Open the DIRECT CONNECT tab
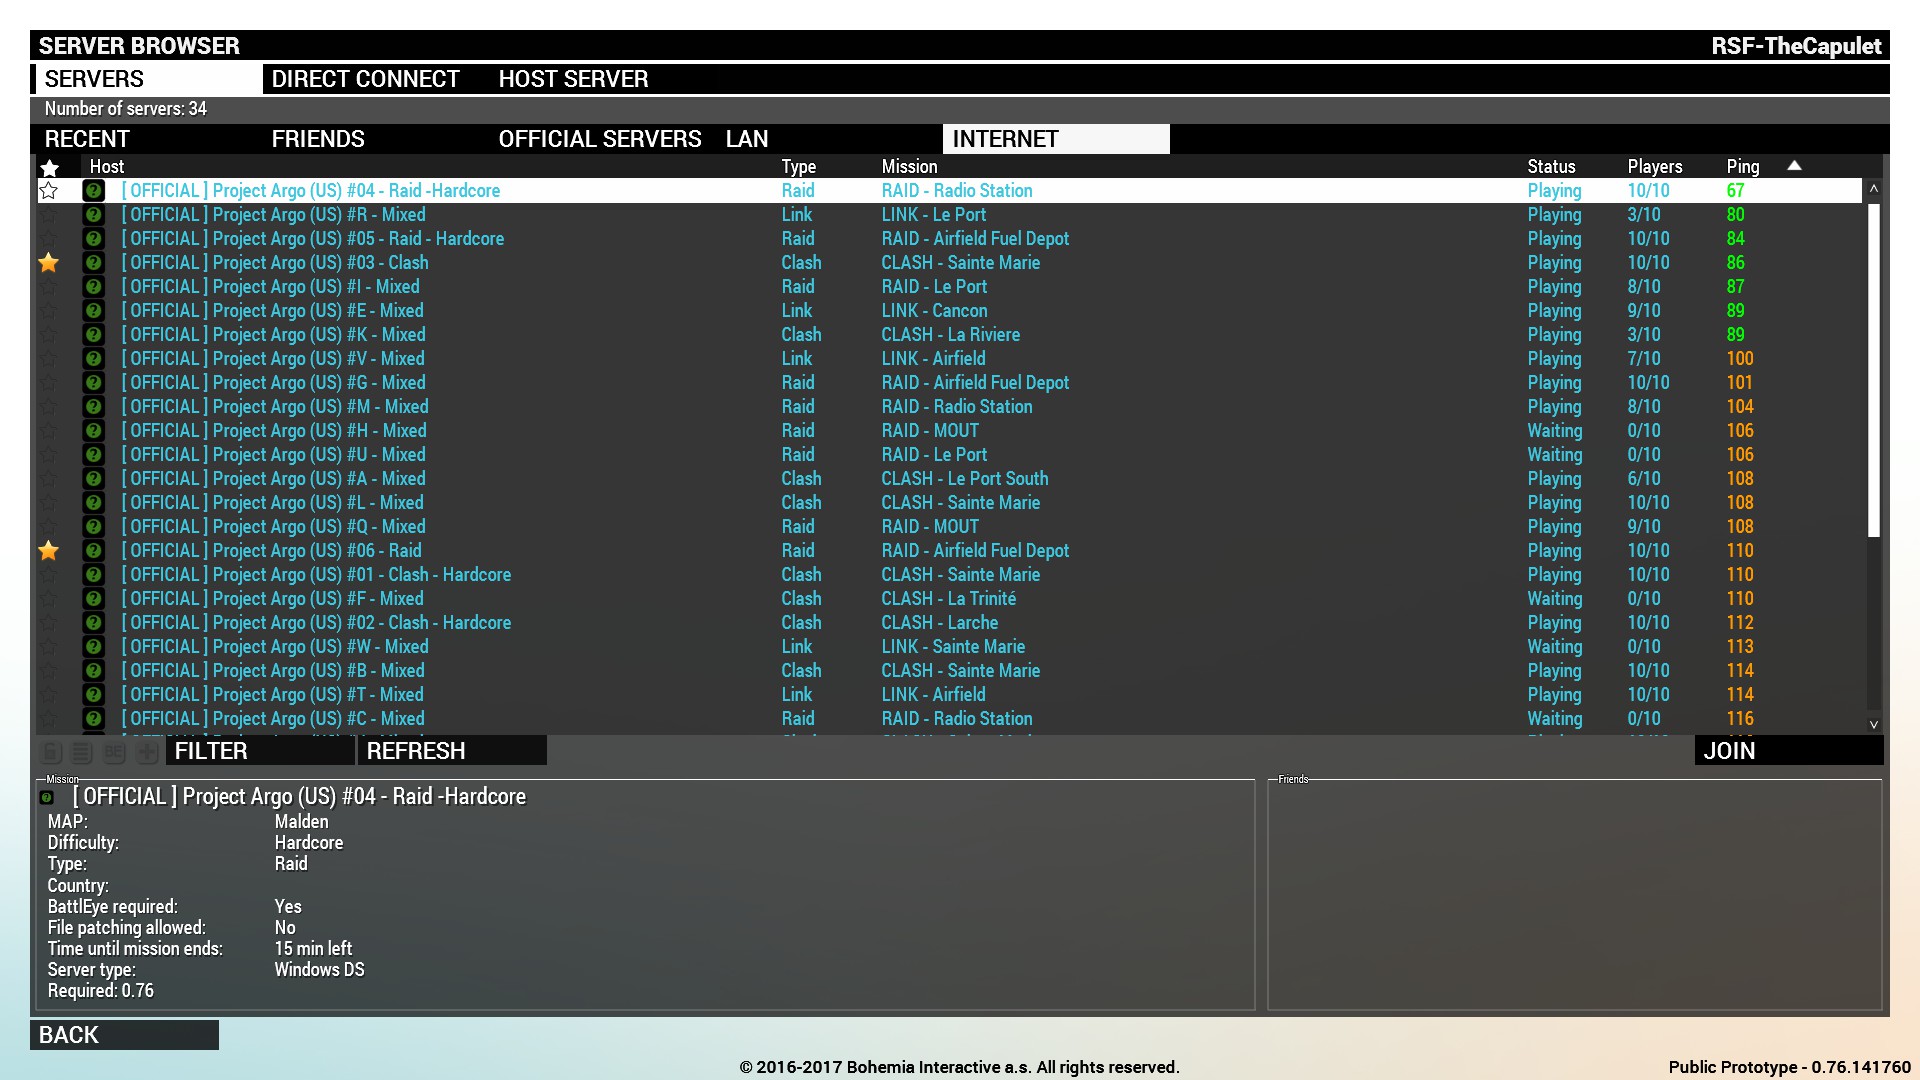 point(365,79)
